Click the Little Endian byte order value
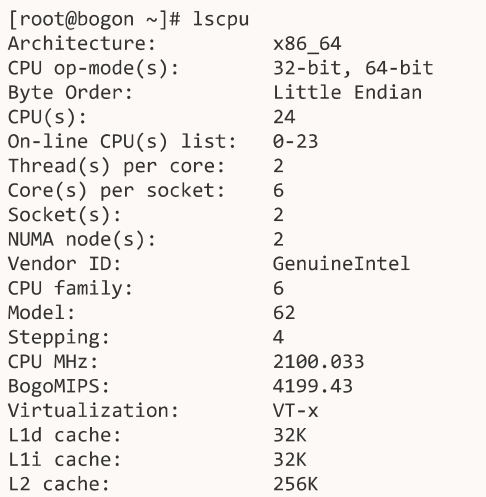The height and width of the screenshot is (497, 486). click(x=348, y=93)
